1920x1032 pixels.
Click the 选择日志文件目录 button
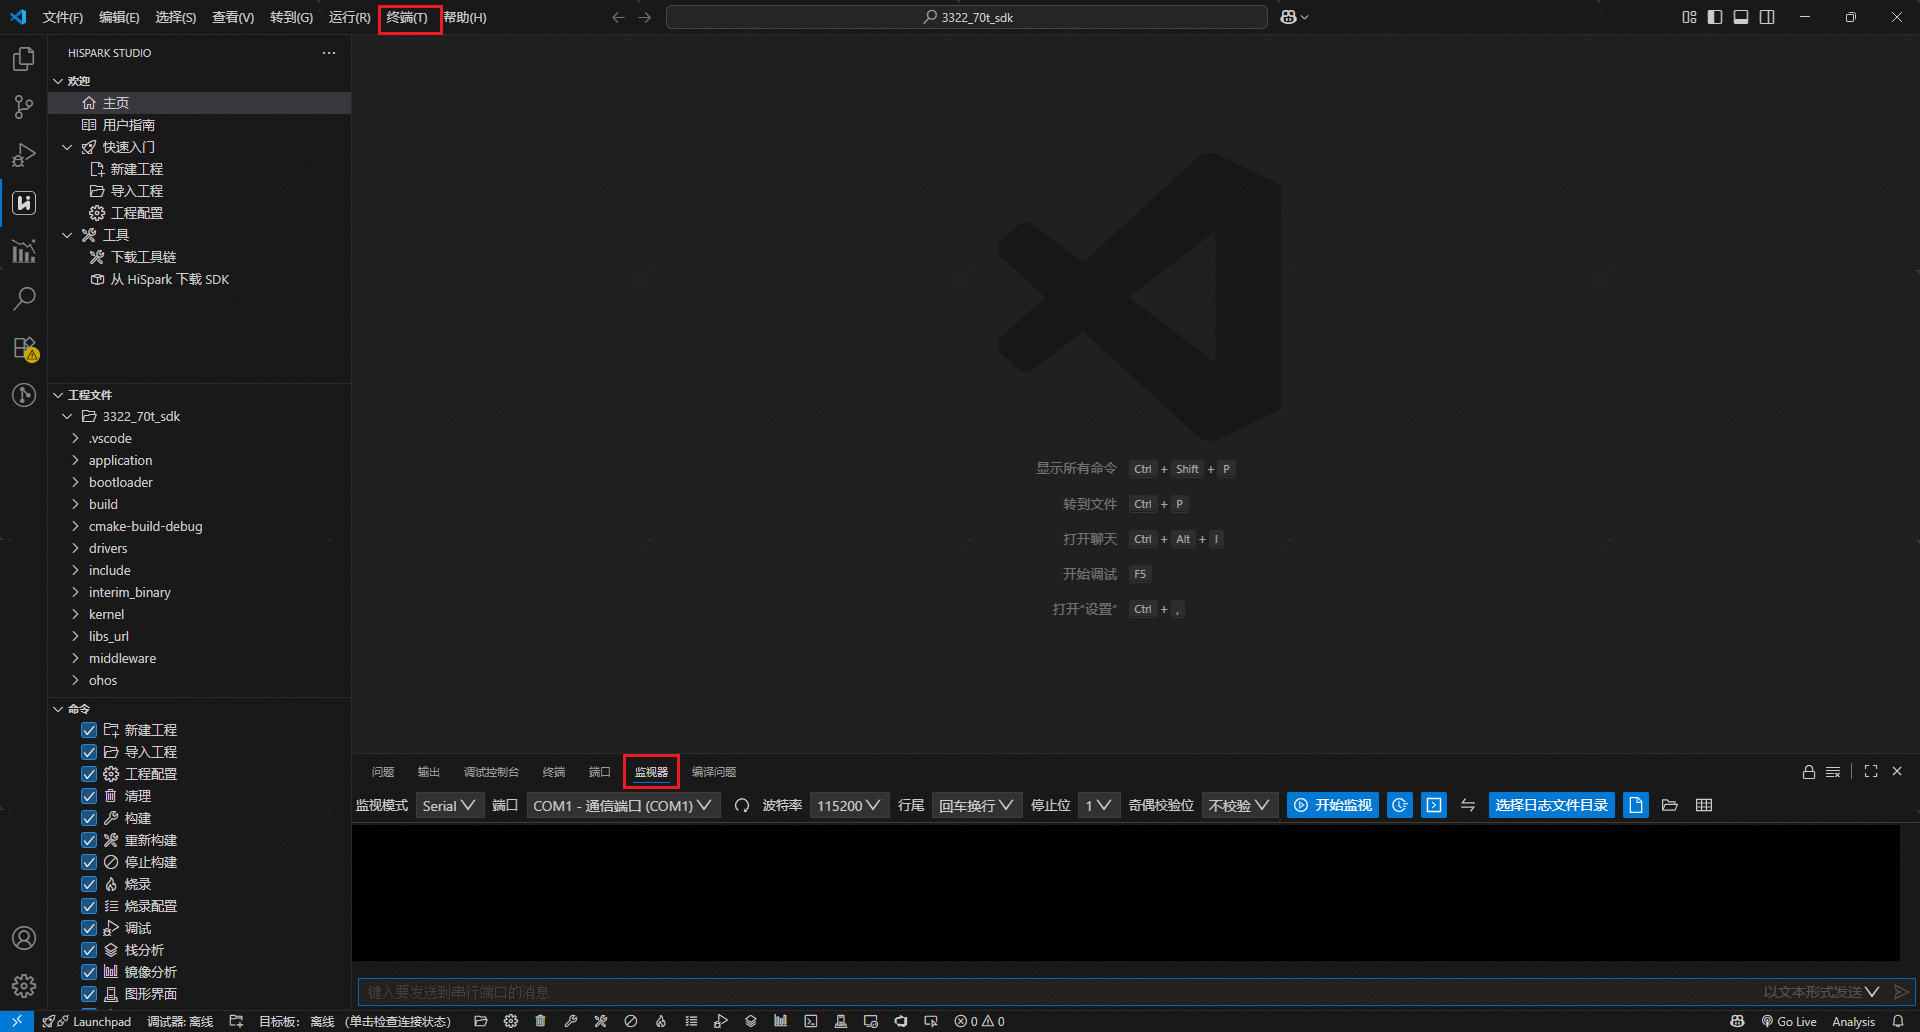(1550, 806)
